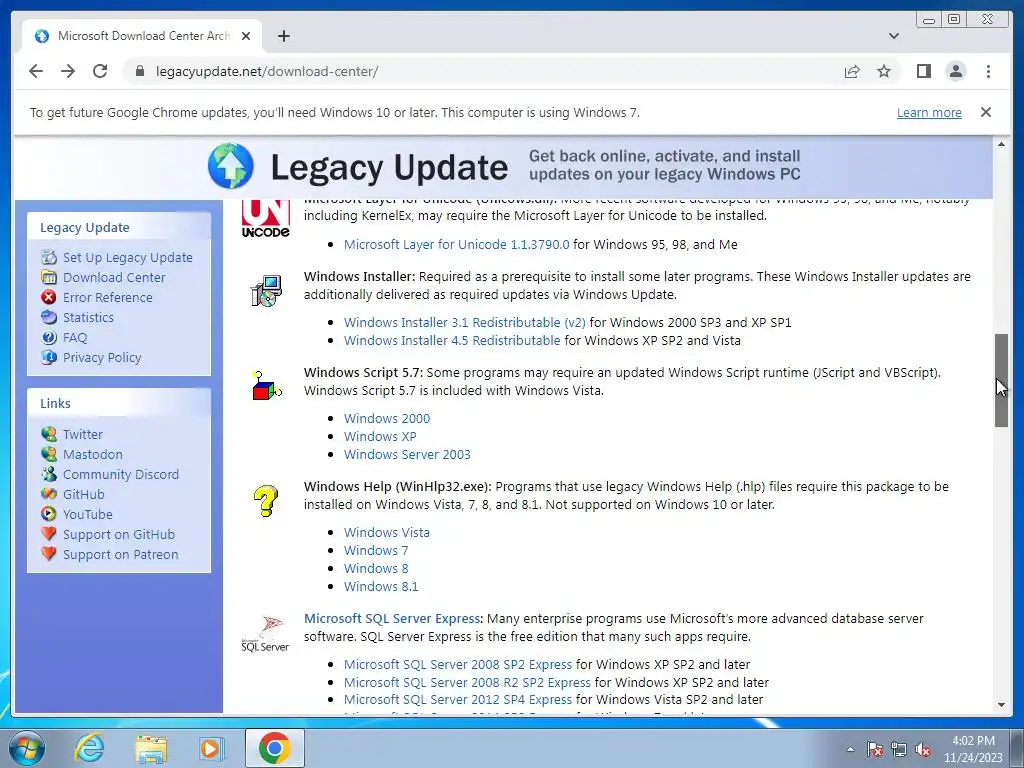
Task: Open Set Up Legacy Update in sidebar
Action: (127, 257)
